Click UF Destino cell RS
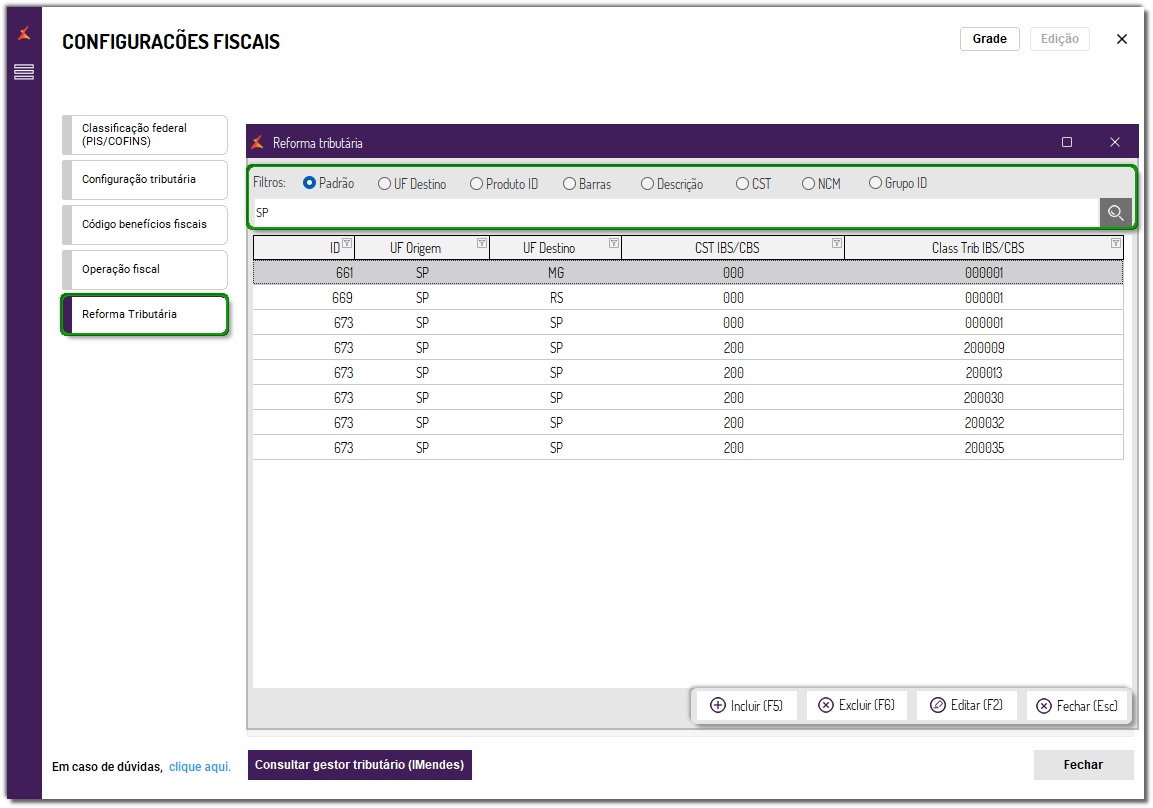1153x808 pixels. click(x=556, y=298)
